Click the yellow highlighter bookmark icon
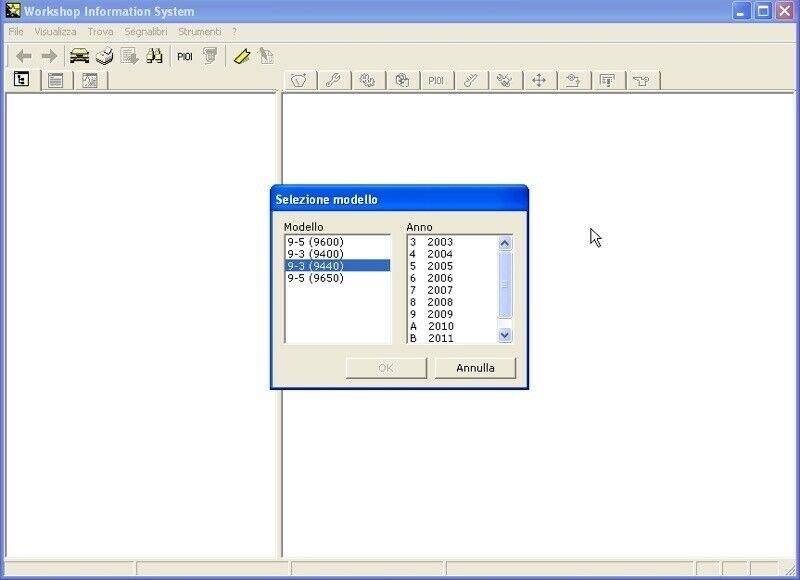This screenshot has width=800, height=580. coord(242,56)
